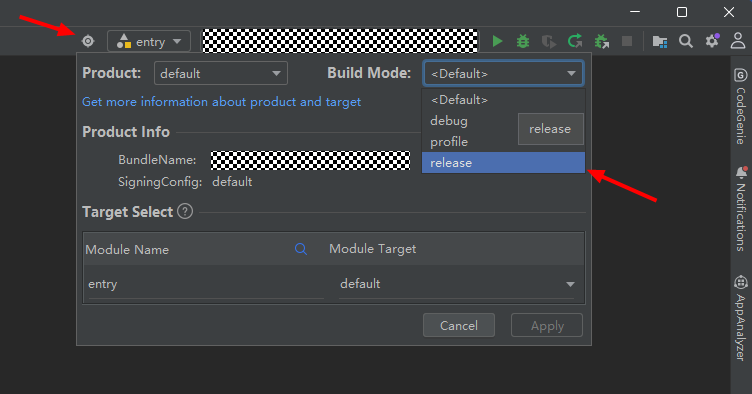Open 'Get more information about product and target' link
The height and width of the screenshot is (394, 752).
(x=222, y=102)
